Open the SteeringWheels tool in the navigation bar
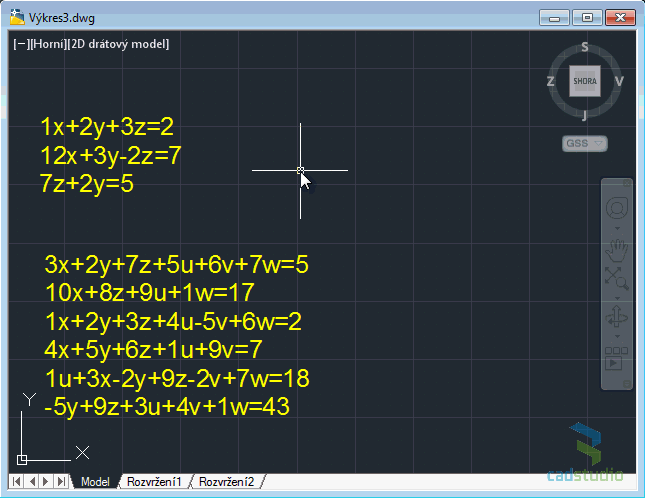This screenshot has width=645, height=498. point(617,208)
